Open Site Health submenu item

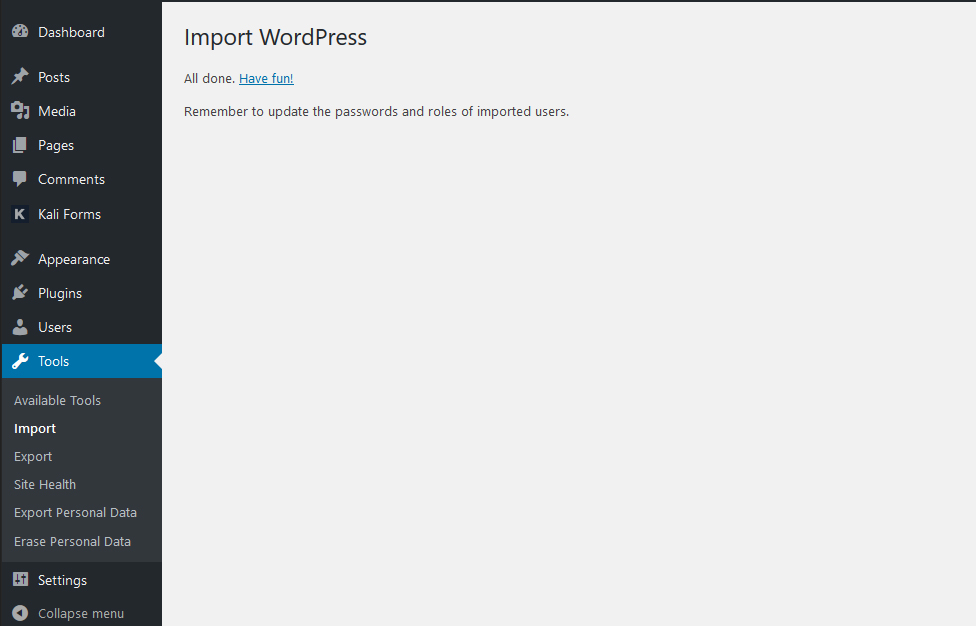(x=45, y=485)
